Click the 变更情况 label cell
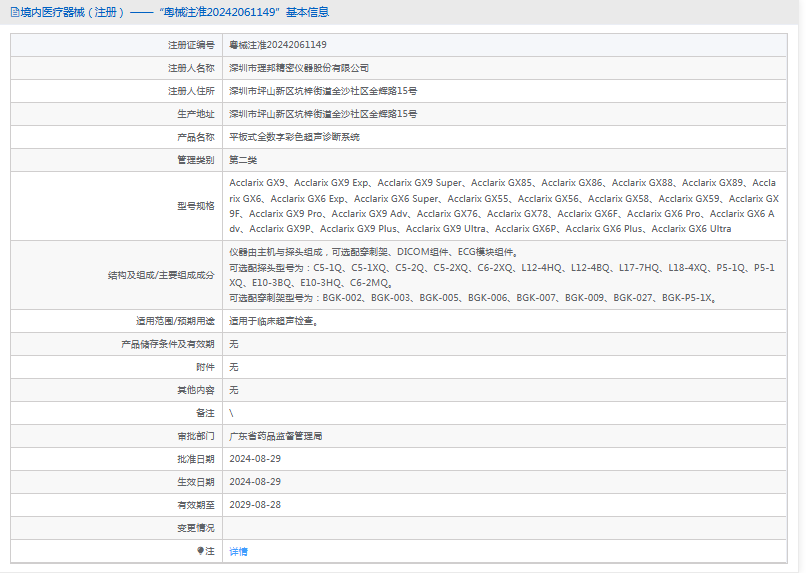The width and height of the screenshot is (806, 573). (x=117, y=528)
